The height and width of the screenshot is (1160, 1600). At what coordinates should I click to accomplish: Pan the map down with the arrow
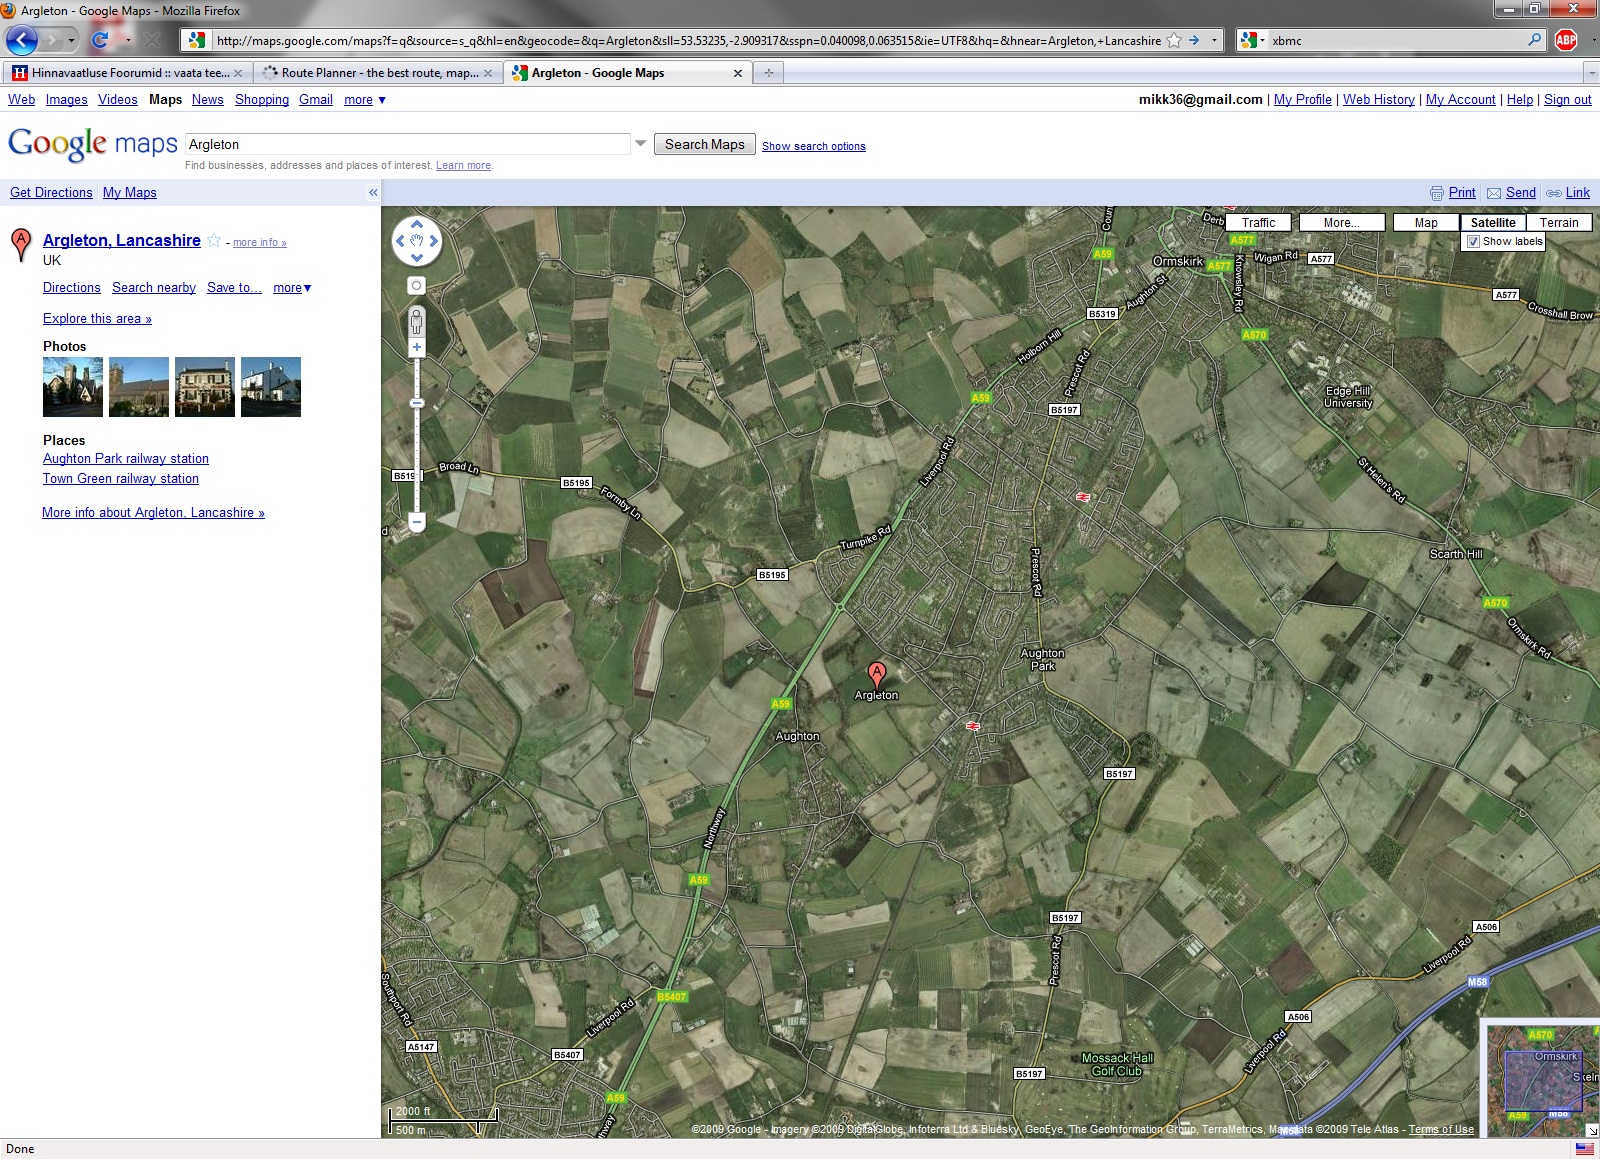[x=417, y=258]
